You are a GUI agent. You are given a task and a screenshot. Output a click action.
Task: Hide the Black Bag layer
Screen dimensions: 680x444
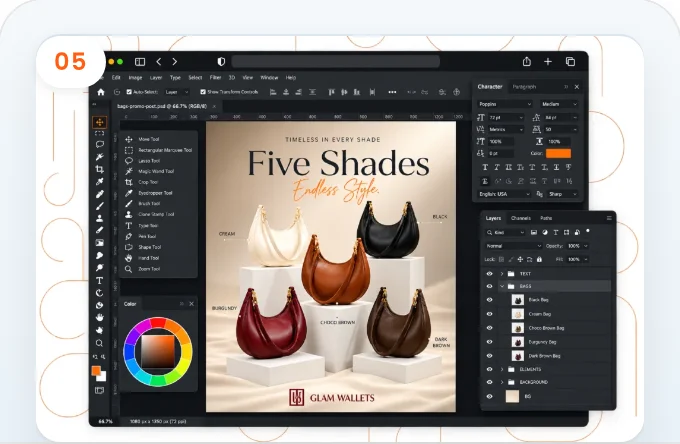490,300
